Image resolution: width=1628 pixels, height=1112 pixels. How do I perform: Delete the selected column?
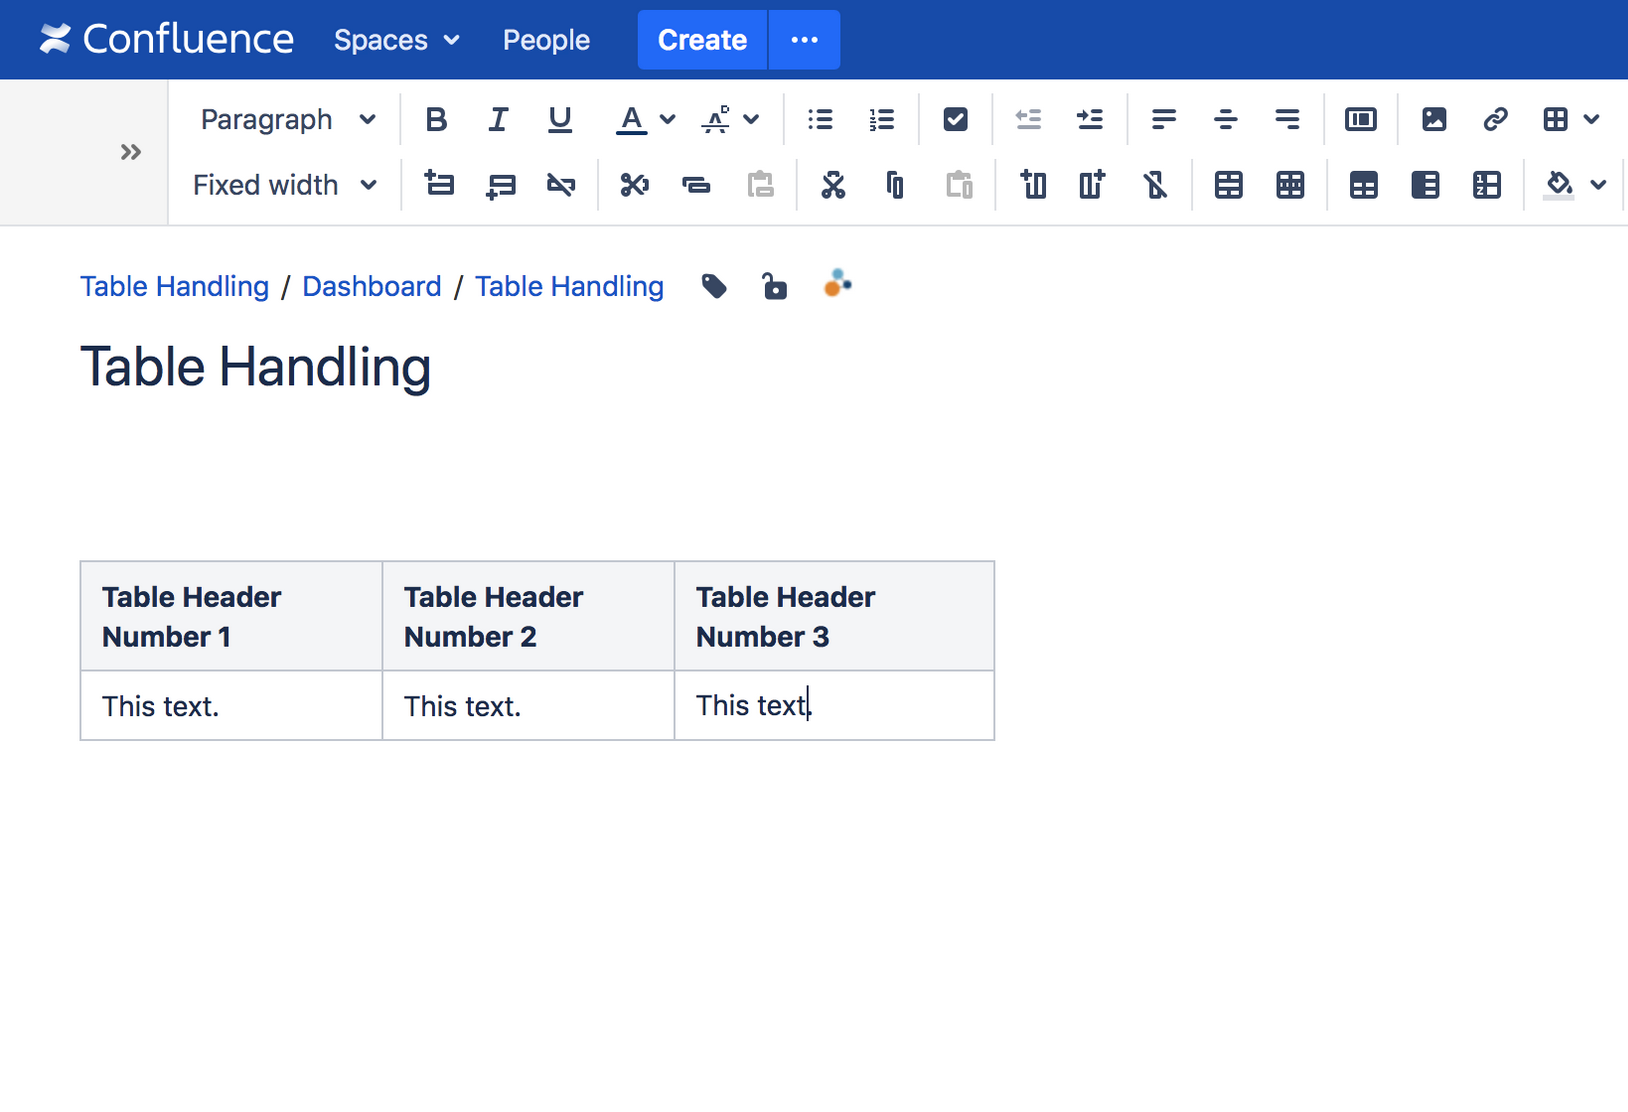pyautogui.click(x=1157, y=184)
